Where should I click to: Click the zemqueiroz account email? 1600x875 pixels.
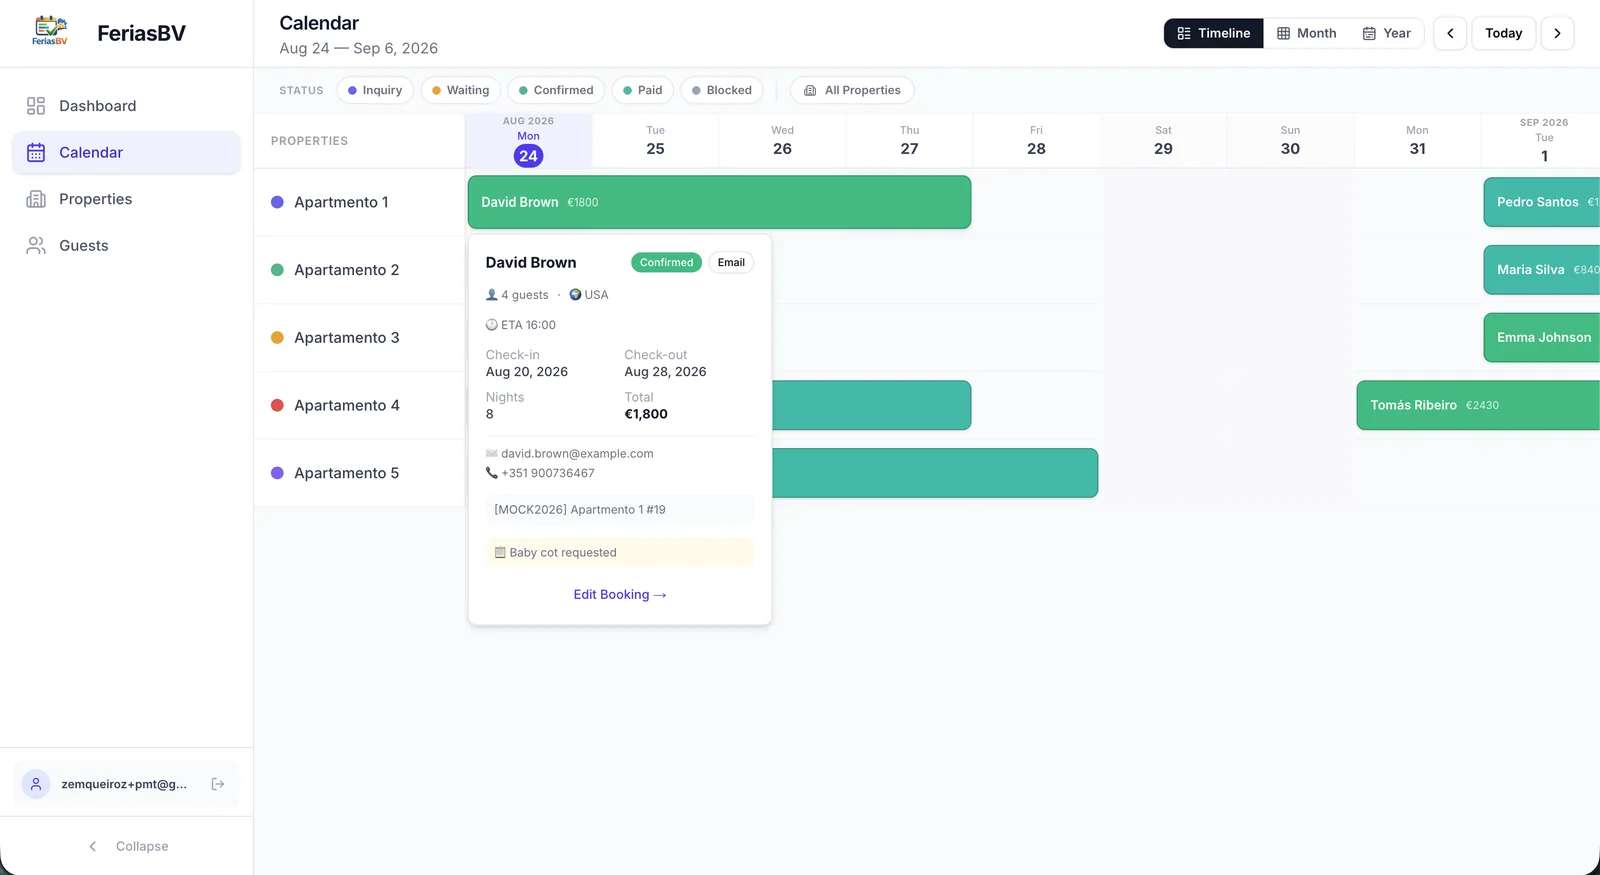[124, 784]
